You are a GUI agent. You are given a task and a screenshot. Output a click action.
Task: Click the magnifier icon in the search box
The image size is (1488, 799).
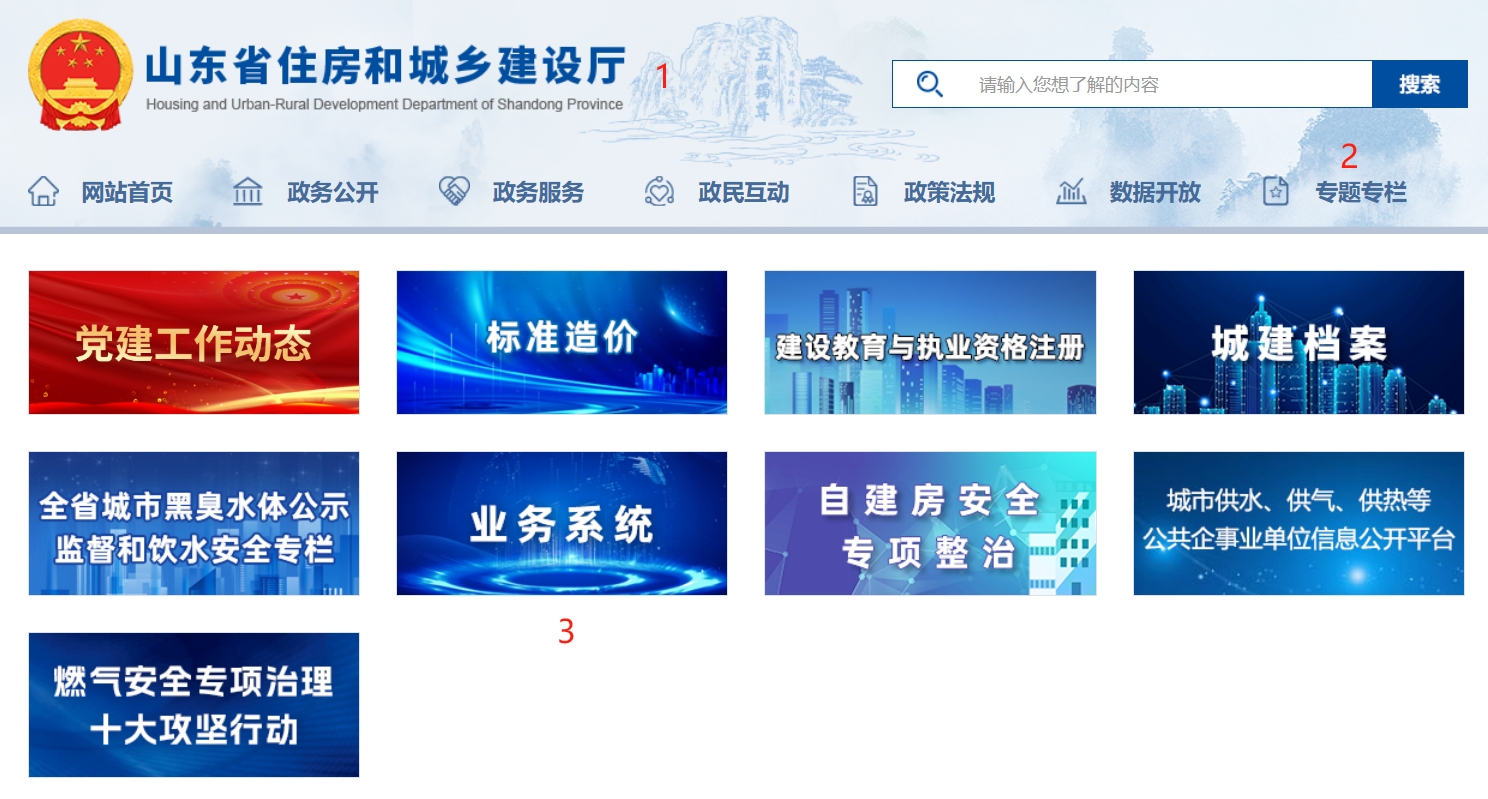point(930,84)
